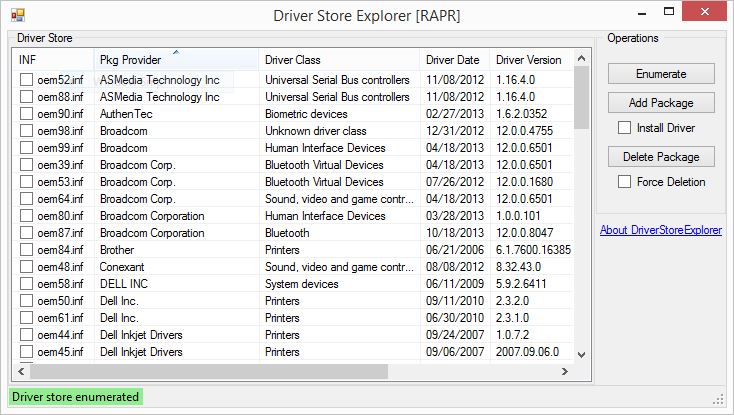
Task: Click the 10/18/2013 driver date cell
Action: point(455,233)
